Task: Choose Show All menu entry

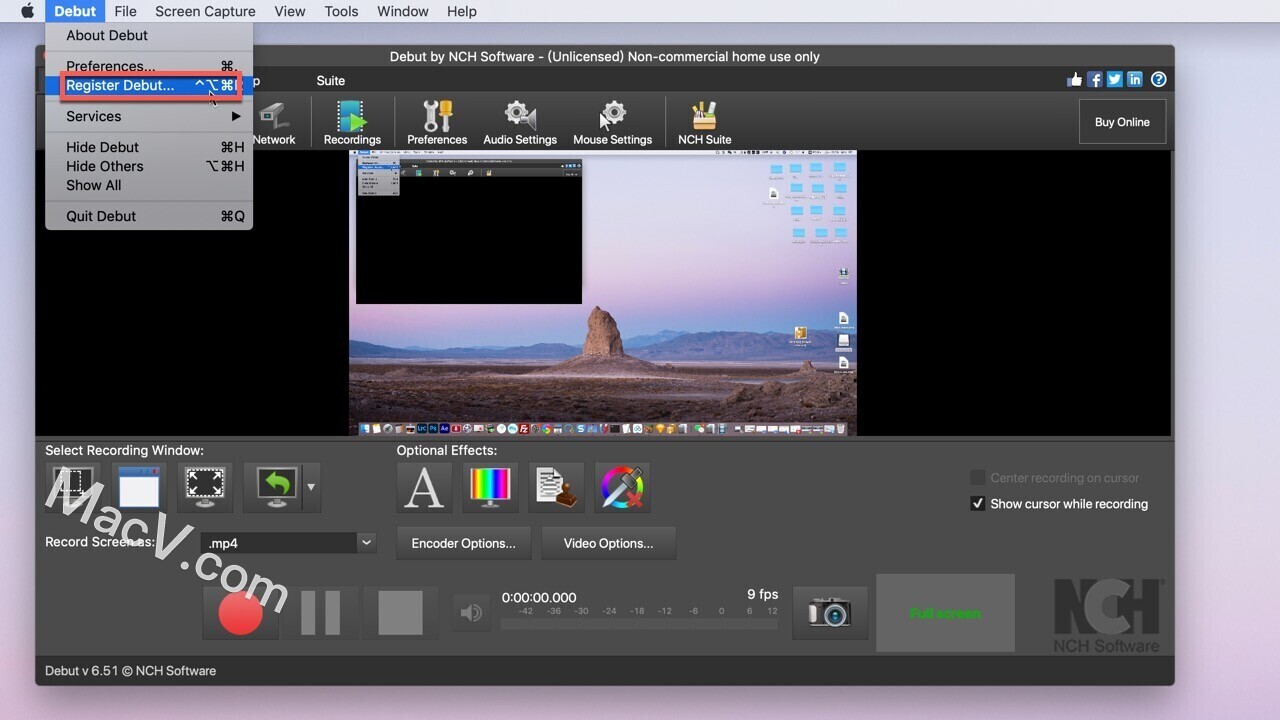Action: (149, 185)
